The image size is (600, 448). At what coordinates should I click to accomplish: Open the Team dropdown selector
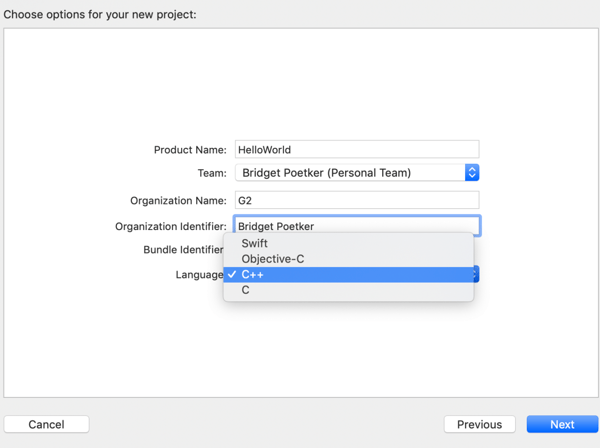[x=357, y=173]
